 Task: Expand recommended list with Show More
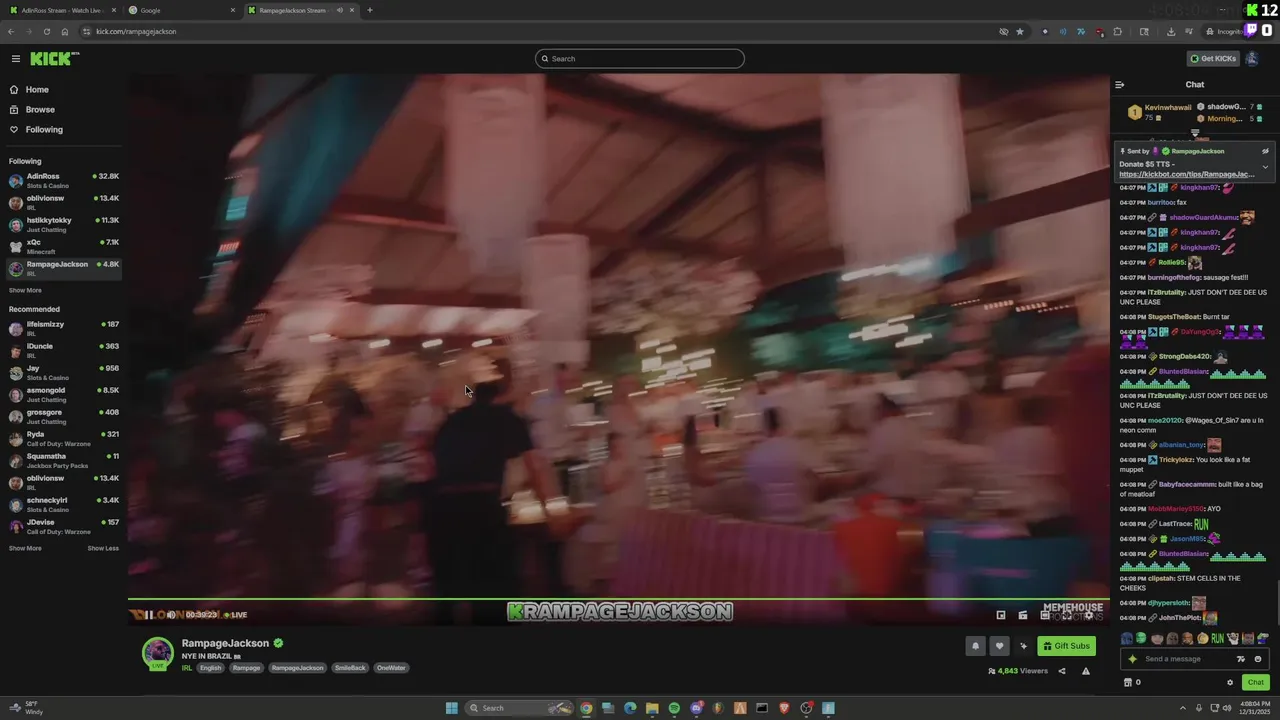[x=25, y=548]
